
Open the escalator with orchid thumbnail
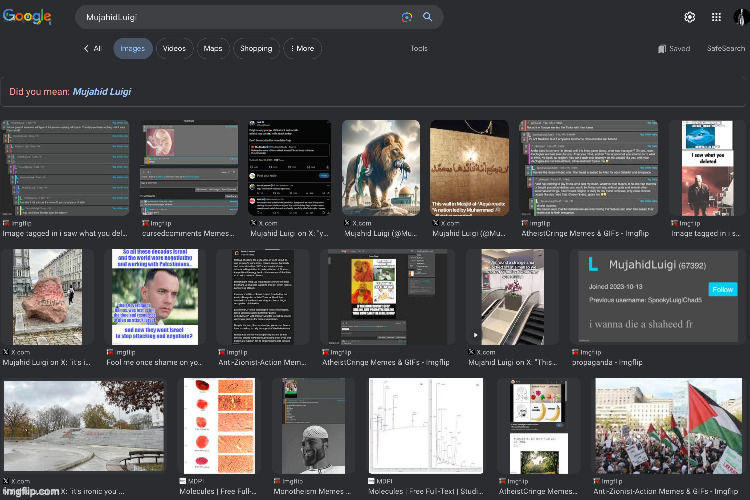(513, 297)
